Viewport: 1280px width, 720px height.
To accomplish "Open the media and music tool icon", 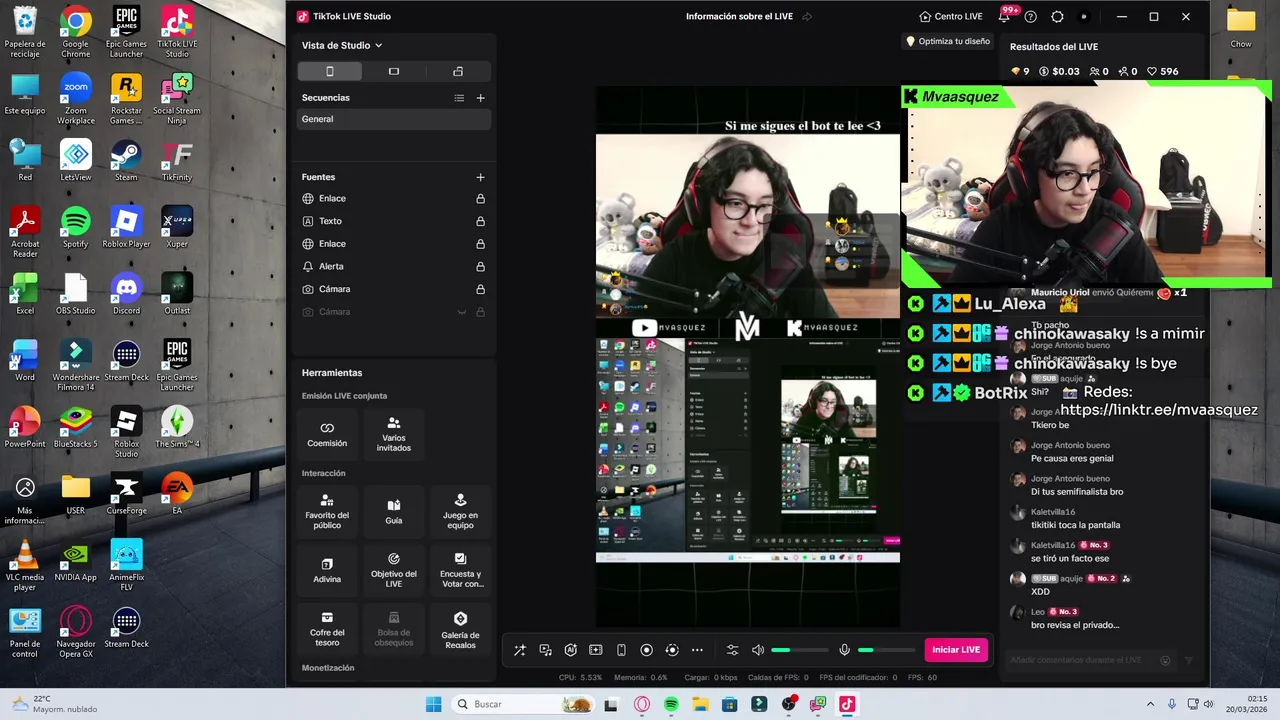I will tap(545, 650).
